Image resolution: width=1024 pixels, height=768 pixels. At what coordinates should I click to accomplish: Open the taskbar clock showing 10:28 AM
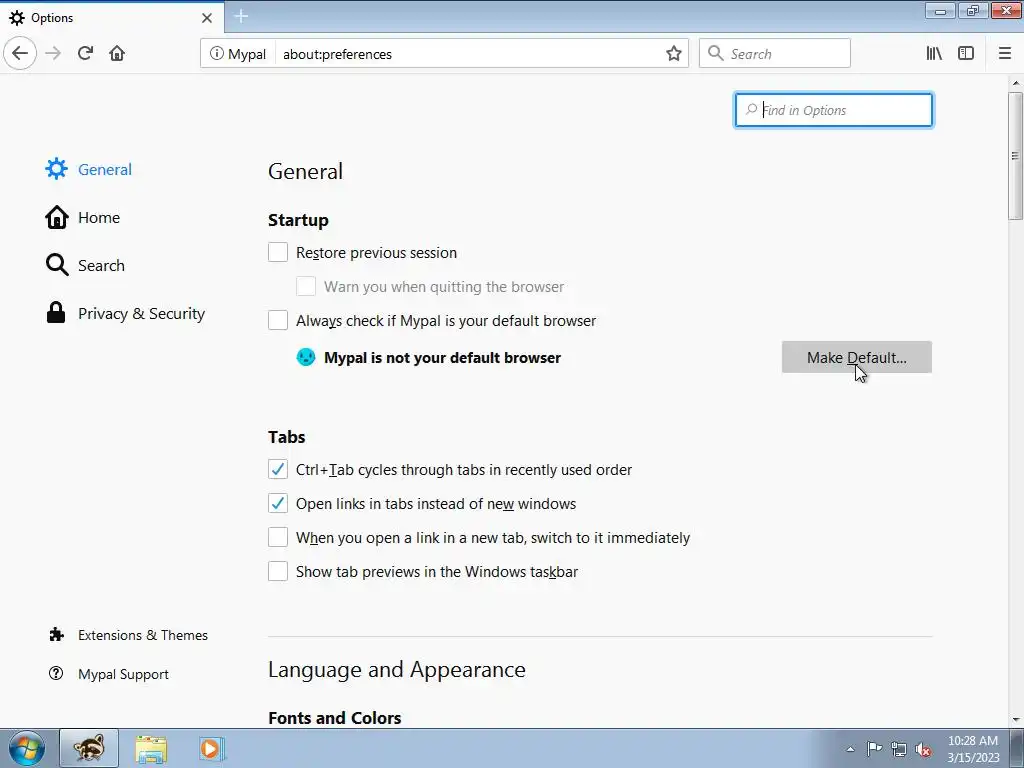pos(973,749)
